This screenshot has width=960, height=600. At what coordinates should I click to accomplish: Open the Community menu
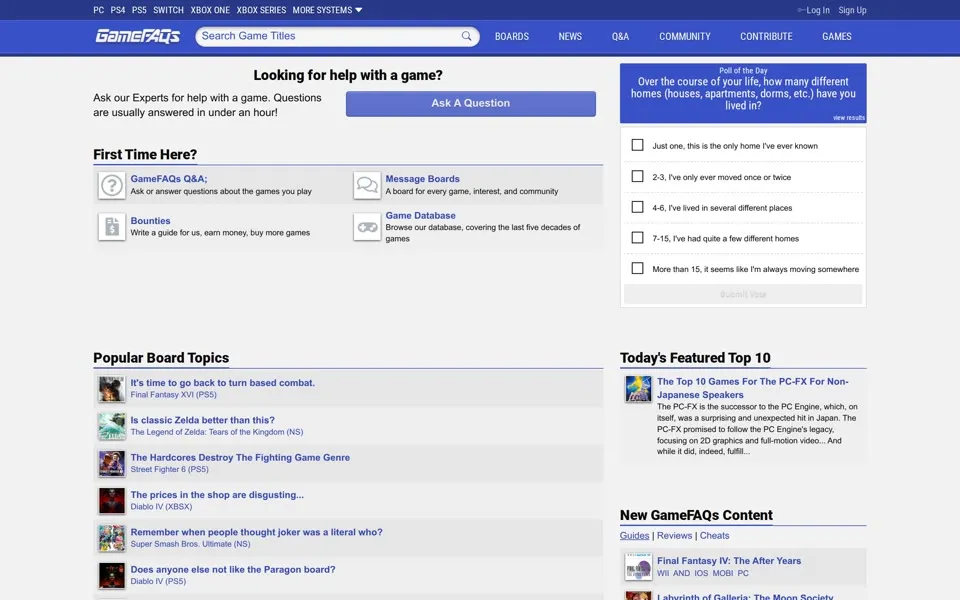pyautogui.click(x=684, y=36)
